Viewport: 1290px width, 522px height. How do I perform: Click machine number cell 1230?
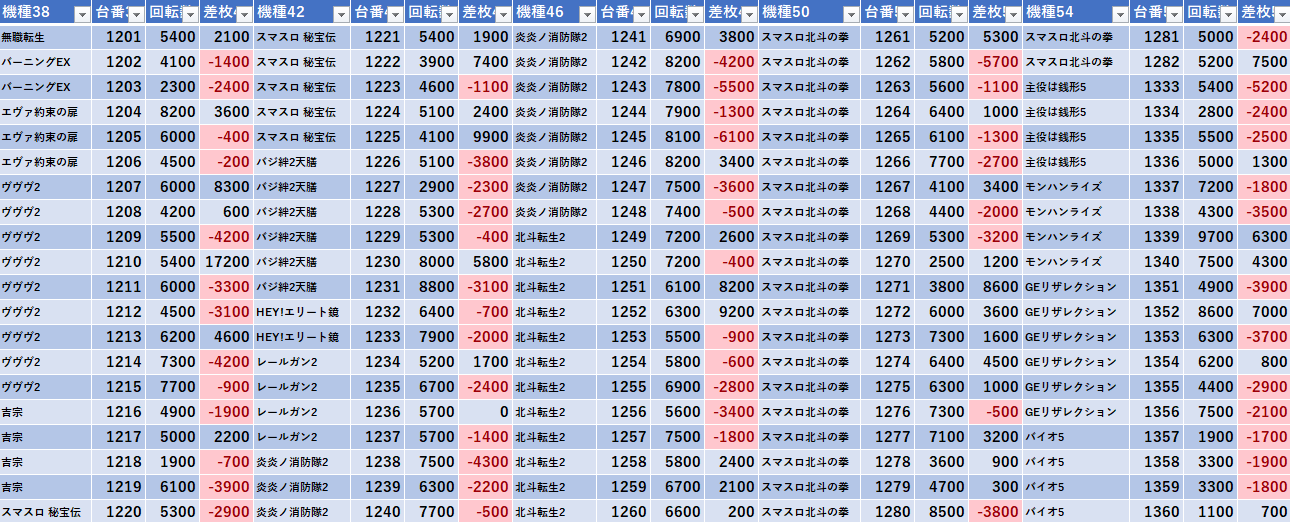click(380, 262)
